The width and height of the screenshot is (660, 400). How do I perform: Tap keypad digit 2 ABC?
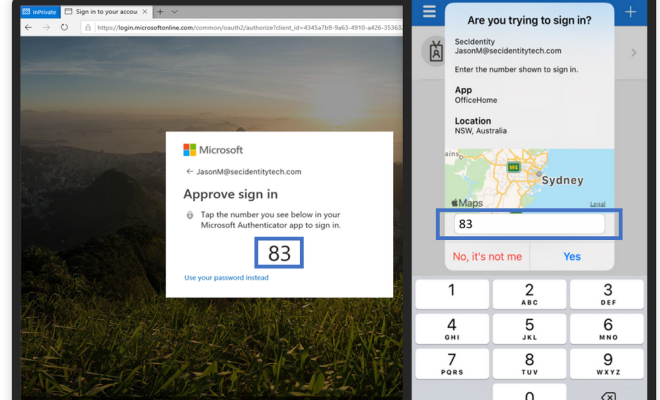[x=529, y=294]
